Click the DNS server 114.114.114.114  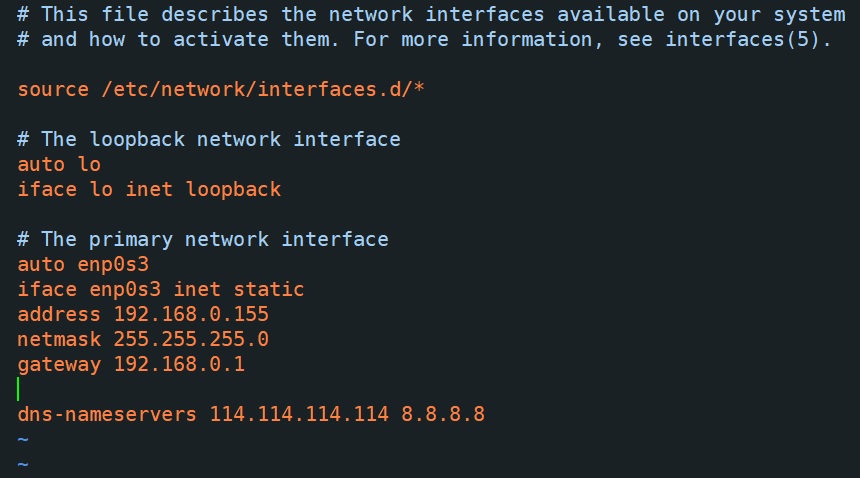[x=299, y=414]
